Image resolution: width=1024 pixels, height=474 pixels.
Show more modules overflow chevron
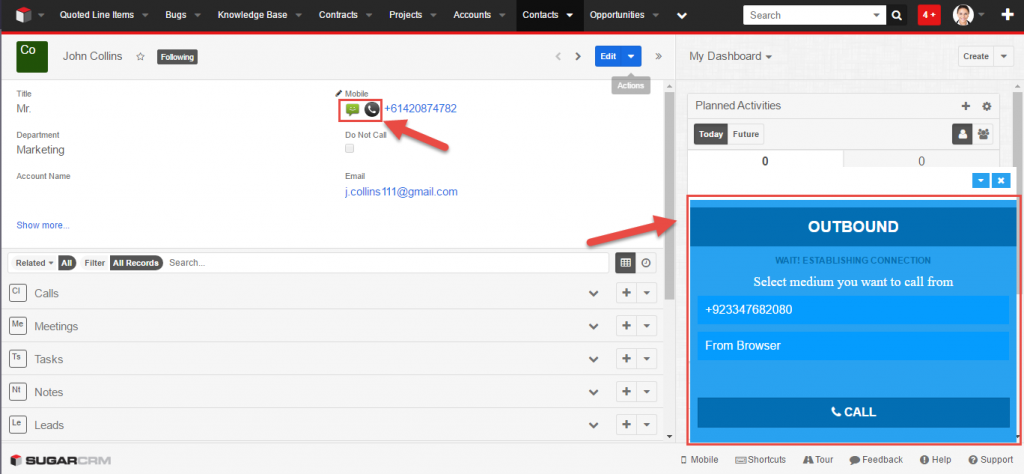point(682,15)
